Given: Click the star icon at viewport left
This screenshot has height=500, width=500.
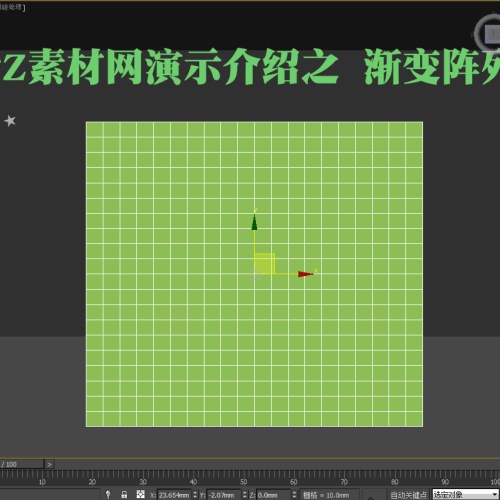Looking at the screenshot, I should [x=10, y=121].
